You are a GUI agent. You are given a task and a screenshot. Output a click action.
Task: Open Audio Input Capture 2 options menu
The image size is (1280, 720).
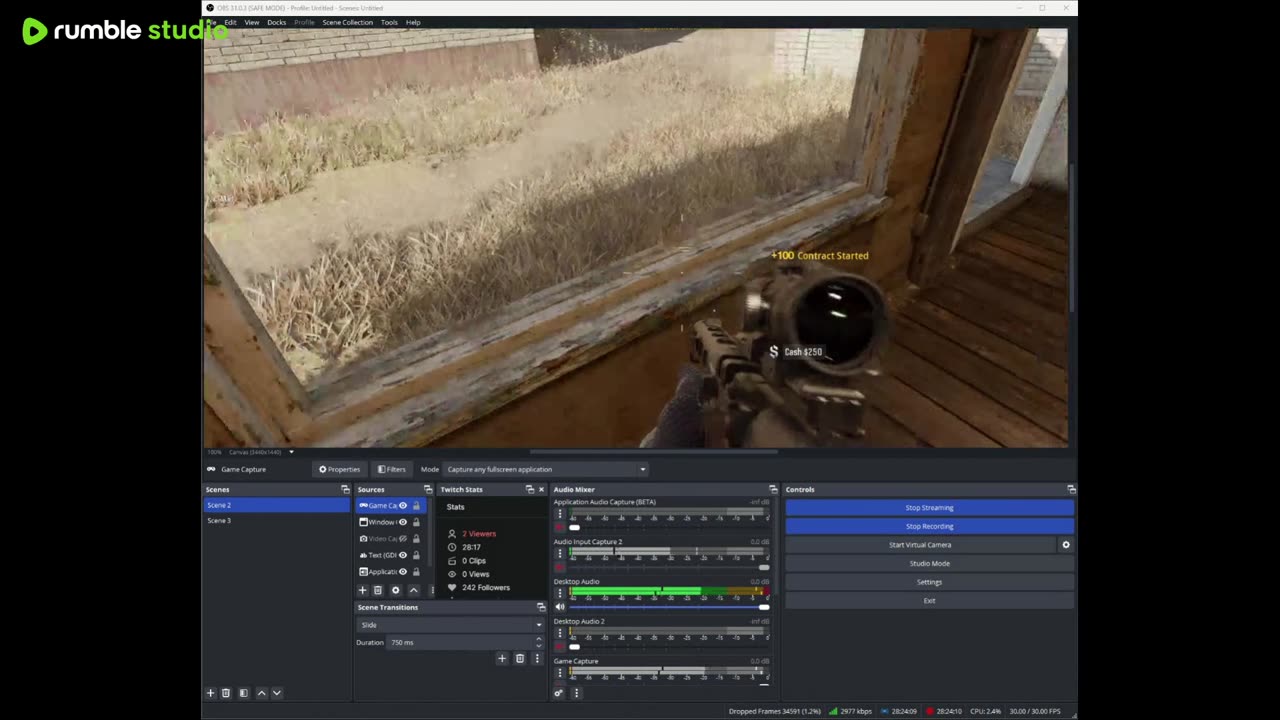point(560,553)
